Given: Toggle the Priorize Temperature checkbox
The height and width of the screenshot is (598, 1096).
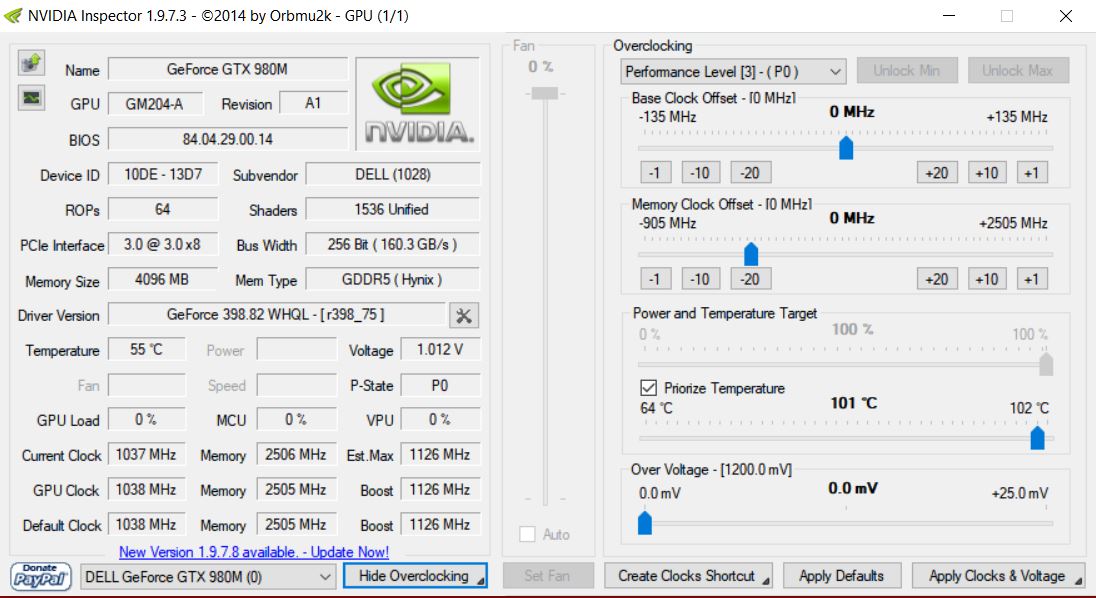Looking at the screenshot, I should (x=648, y=388).
